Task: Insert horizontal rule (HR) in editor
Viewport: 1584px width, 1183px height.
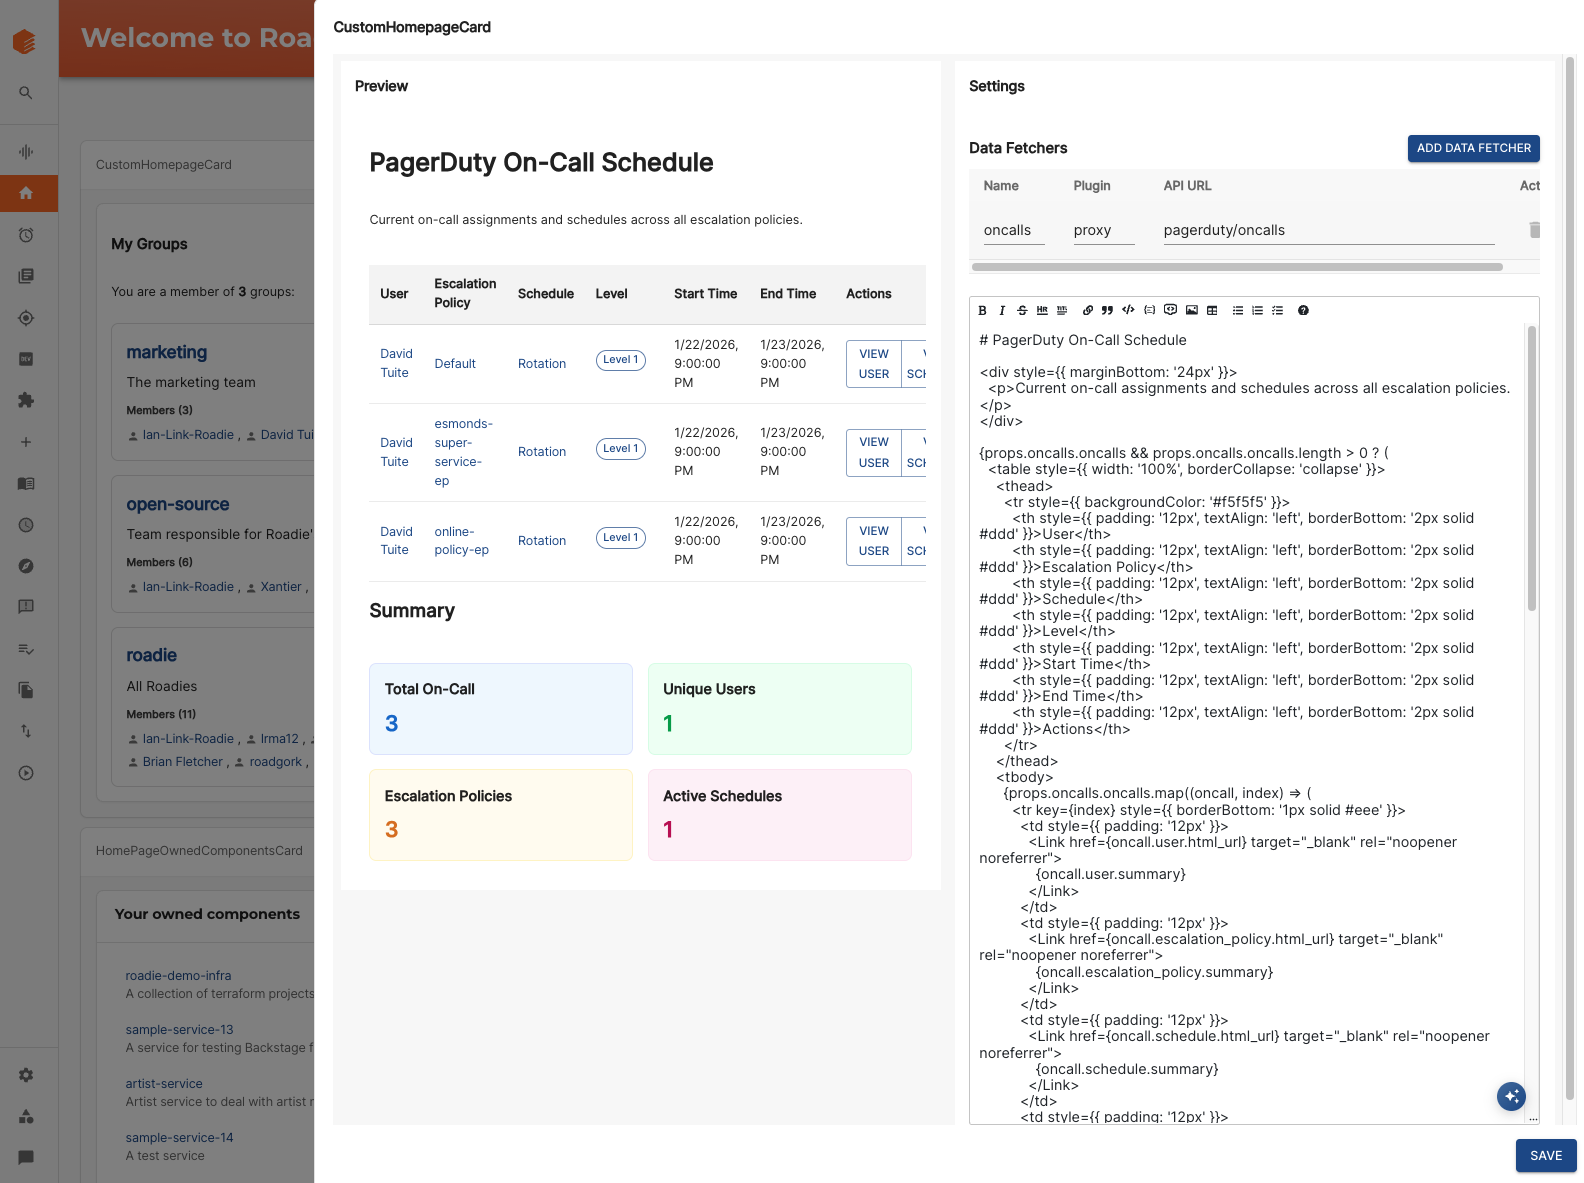Action: (1042, 311)
